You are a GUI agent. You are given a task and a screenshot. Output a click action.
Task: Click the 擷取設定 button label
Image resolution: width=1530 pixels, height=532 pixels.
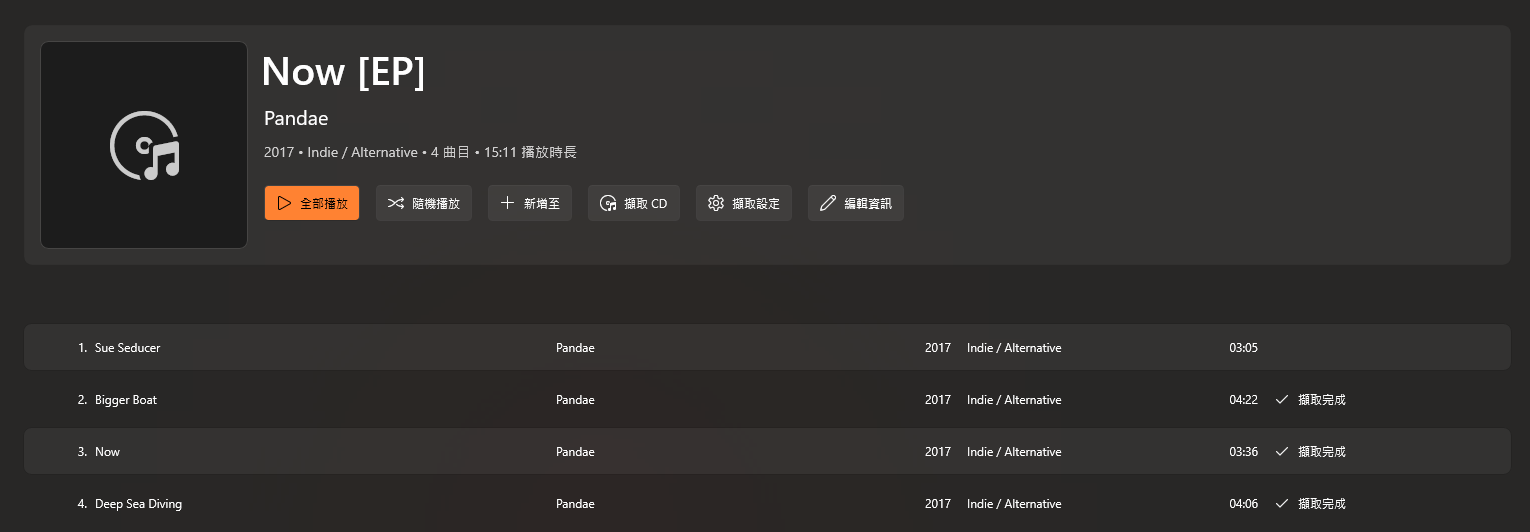[756, 203]
